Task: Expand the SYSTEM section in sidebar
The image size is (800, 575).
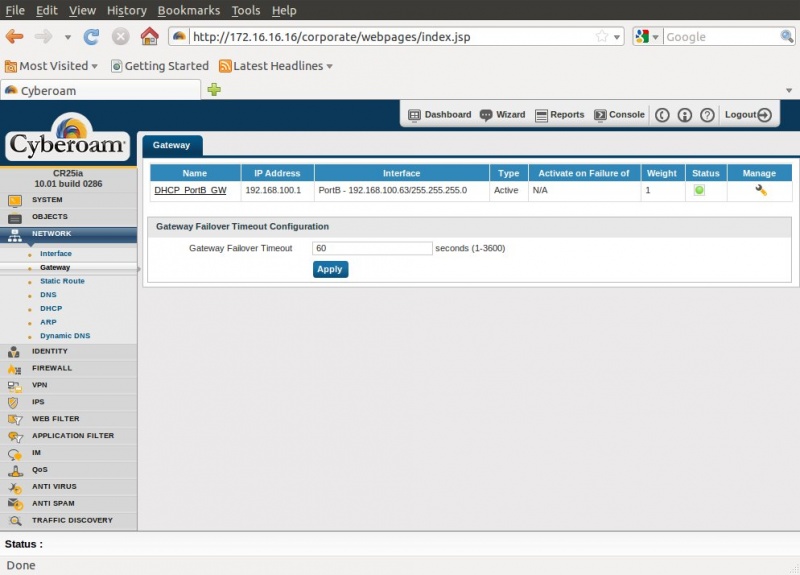Action: click(46, 199)
